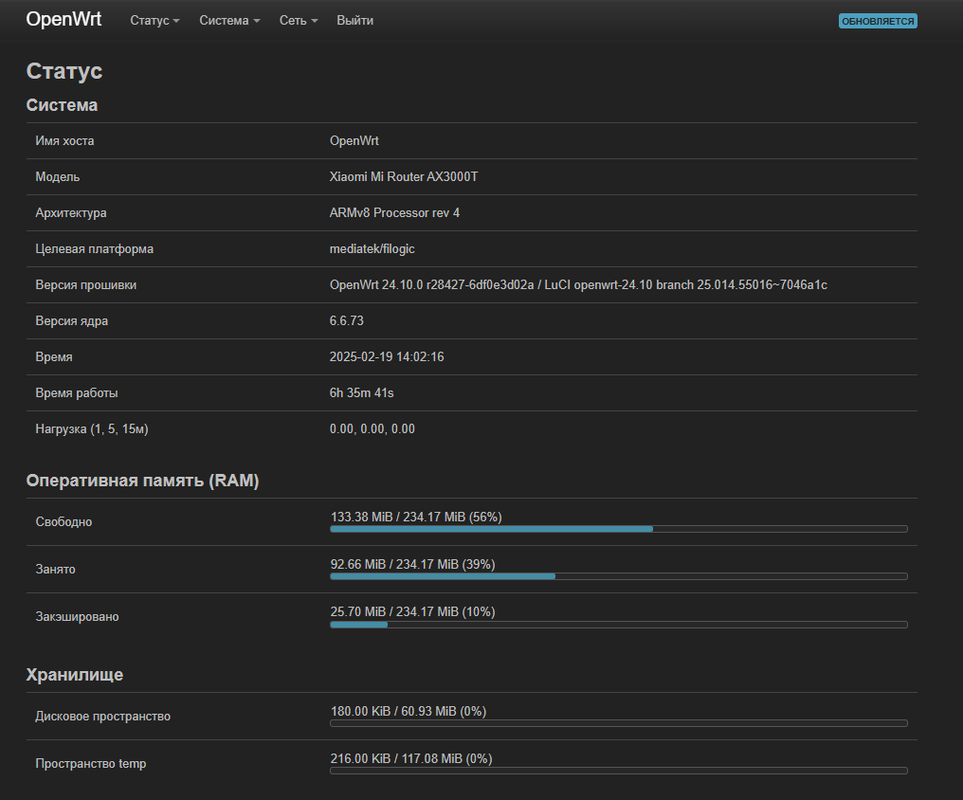Select 92.66 MiB / 234.17 MiB (39%) text
This screenshot has height=800, width=963.
(x=413, y=564)
